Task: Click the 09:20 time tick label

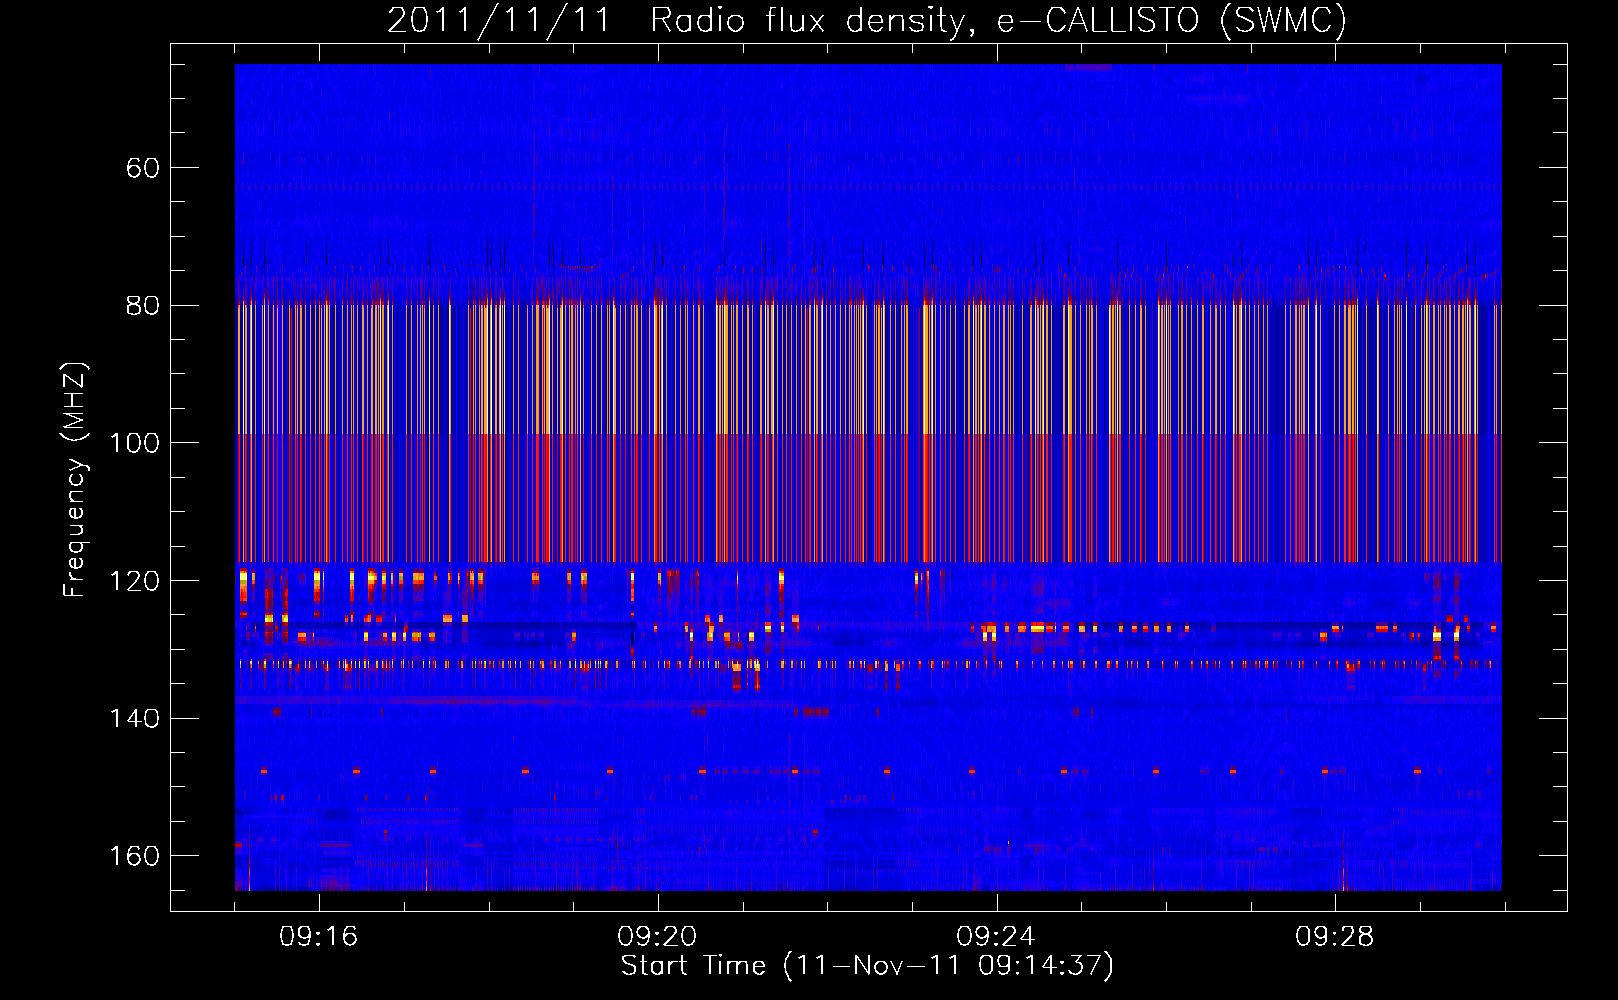Action: click(x=658, y=937)
